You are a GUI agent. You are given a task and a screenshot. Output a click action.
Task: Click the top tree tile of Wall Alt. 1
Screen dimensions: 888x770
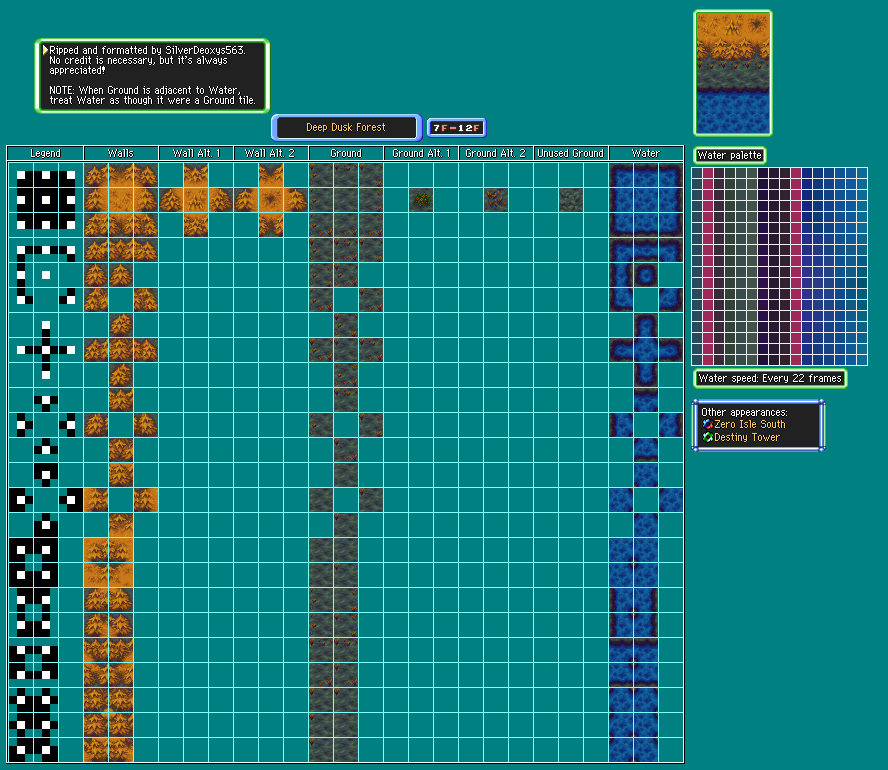tap(196, 175)
